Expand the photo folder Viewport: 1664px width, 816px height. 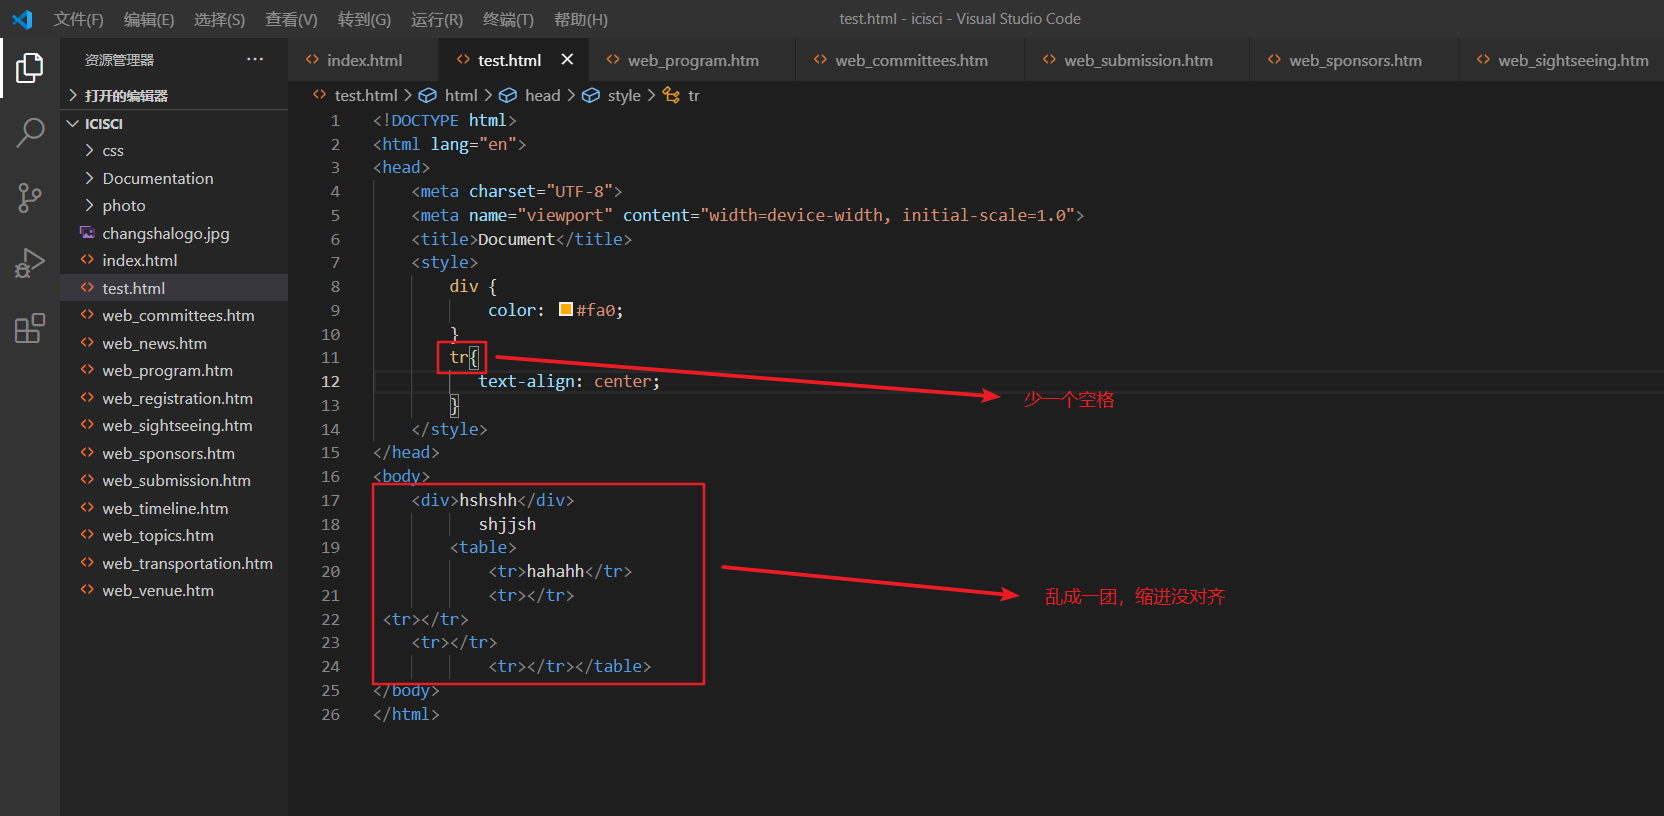[x=174, y=205]
